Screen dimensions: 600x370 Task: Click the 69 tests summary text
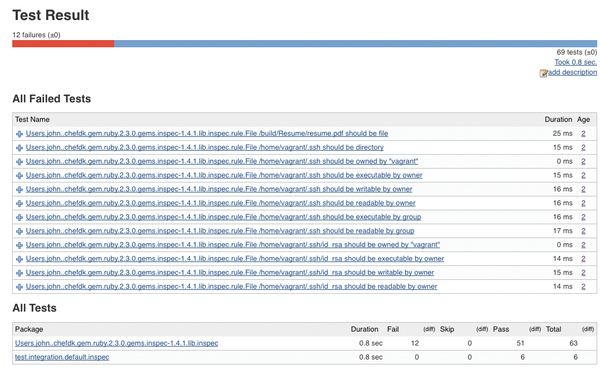(577, 52)
